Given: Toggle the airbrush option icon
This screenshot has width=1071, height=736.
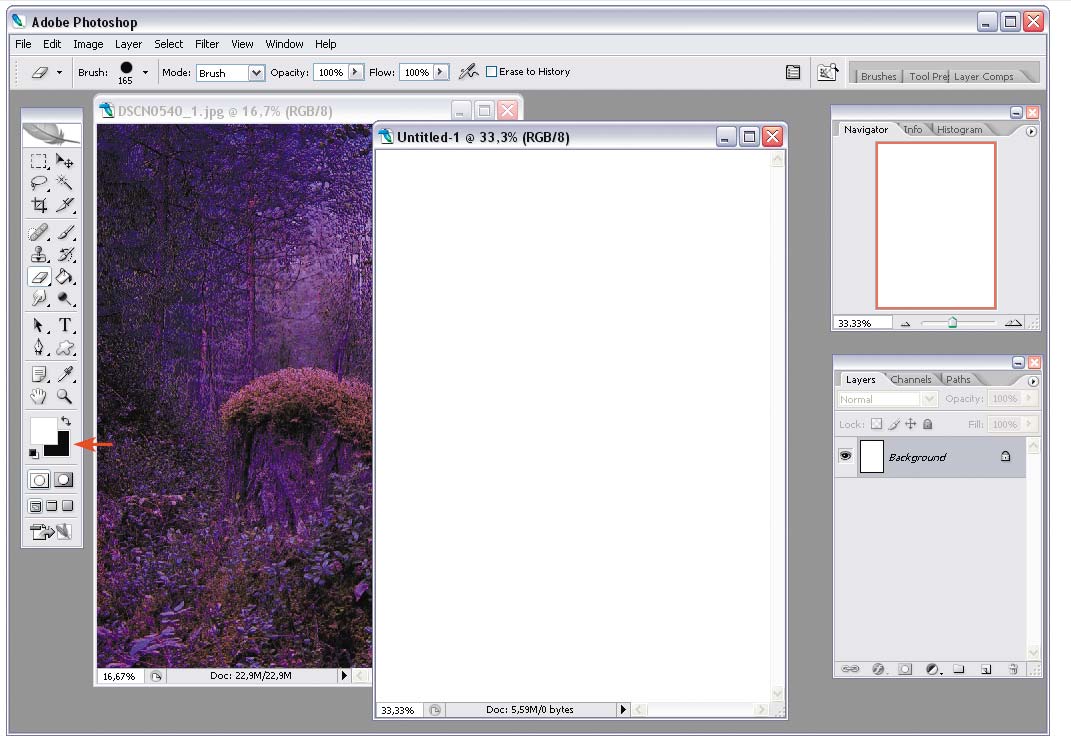Looking at the screenshot, I should pos(468,72).
